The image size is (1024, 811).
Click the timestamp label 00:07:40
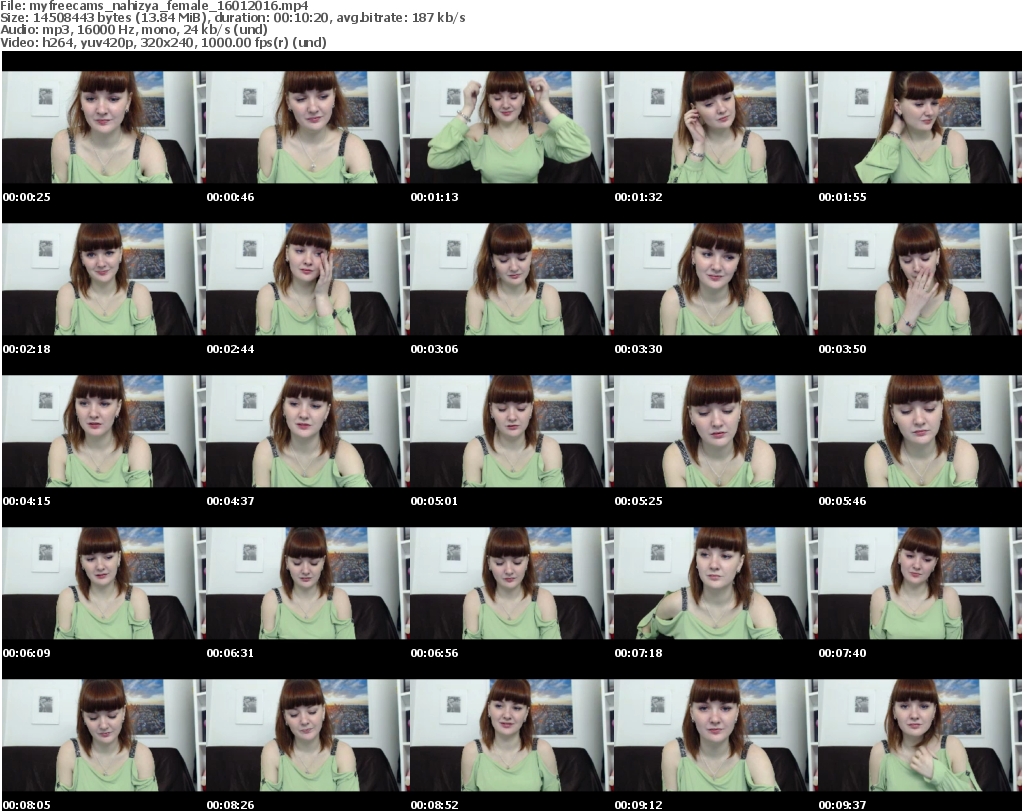click(x=842, y=654)
